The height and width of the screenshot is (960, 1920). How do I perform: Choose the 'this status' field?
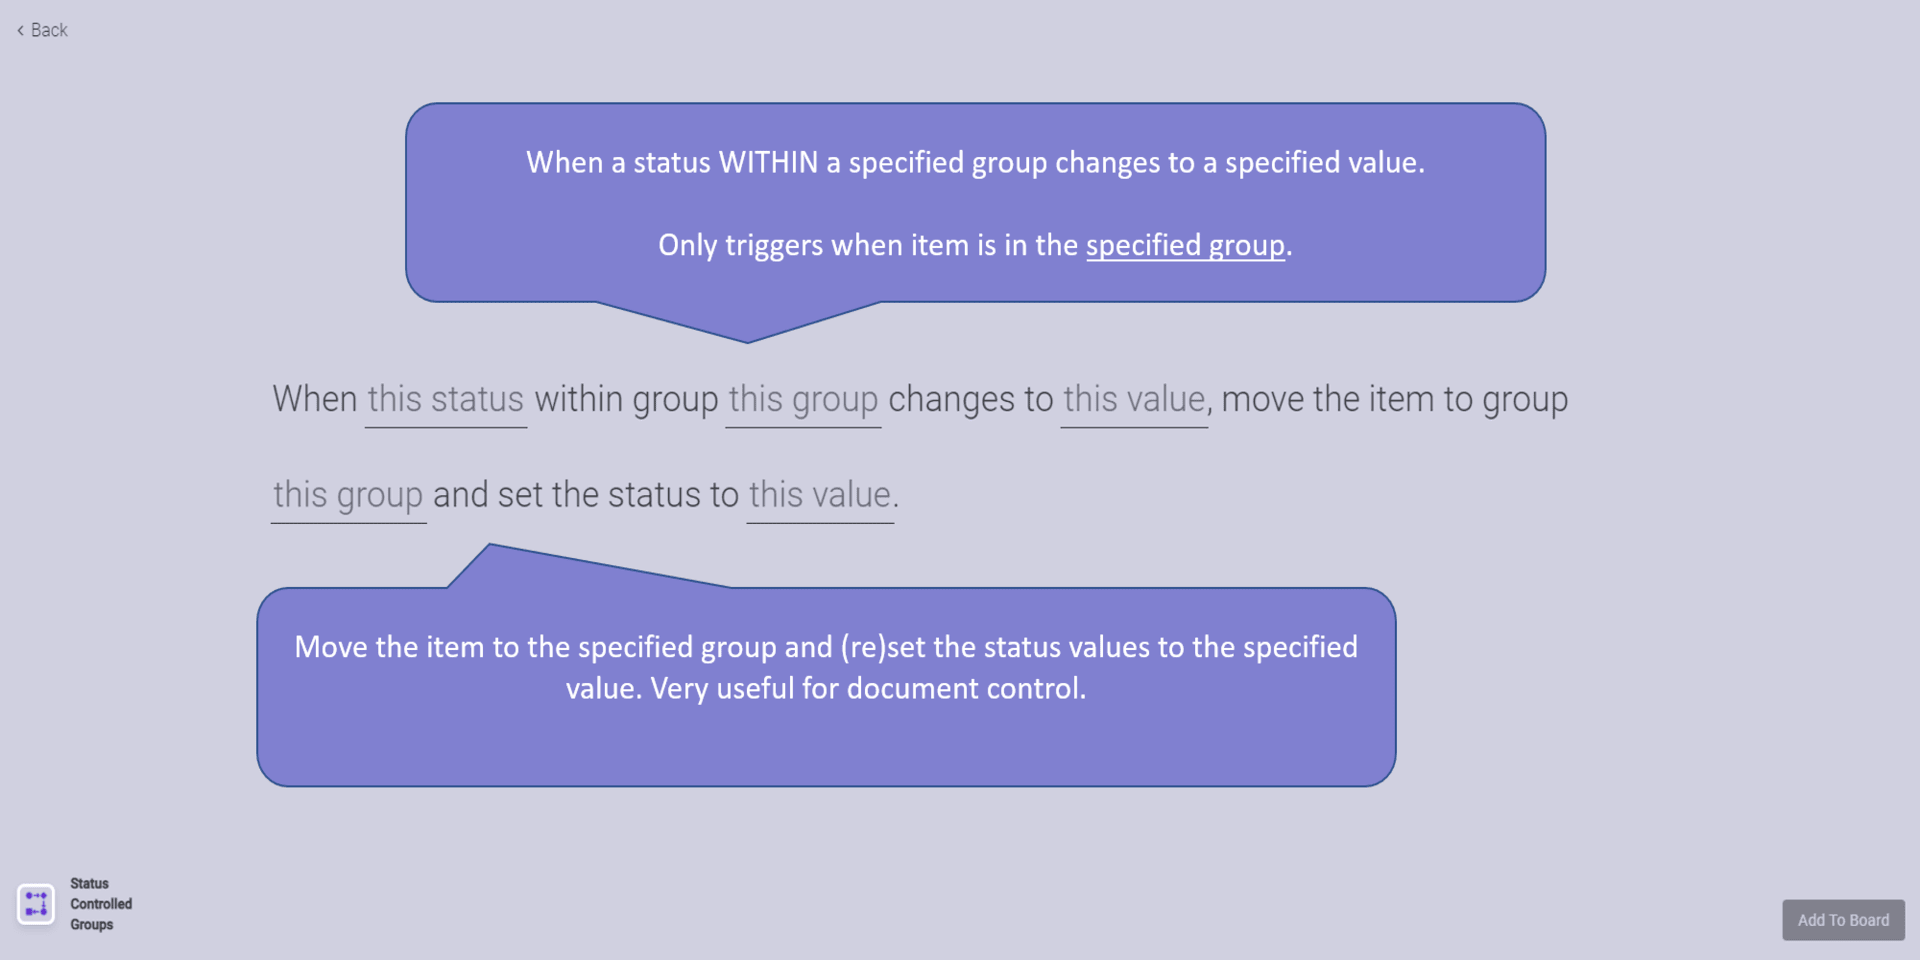pyautogui.click(x=446, y=400)
